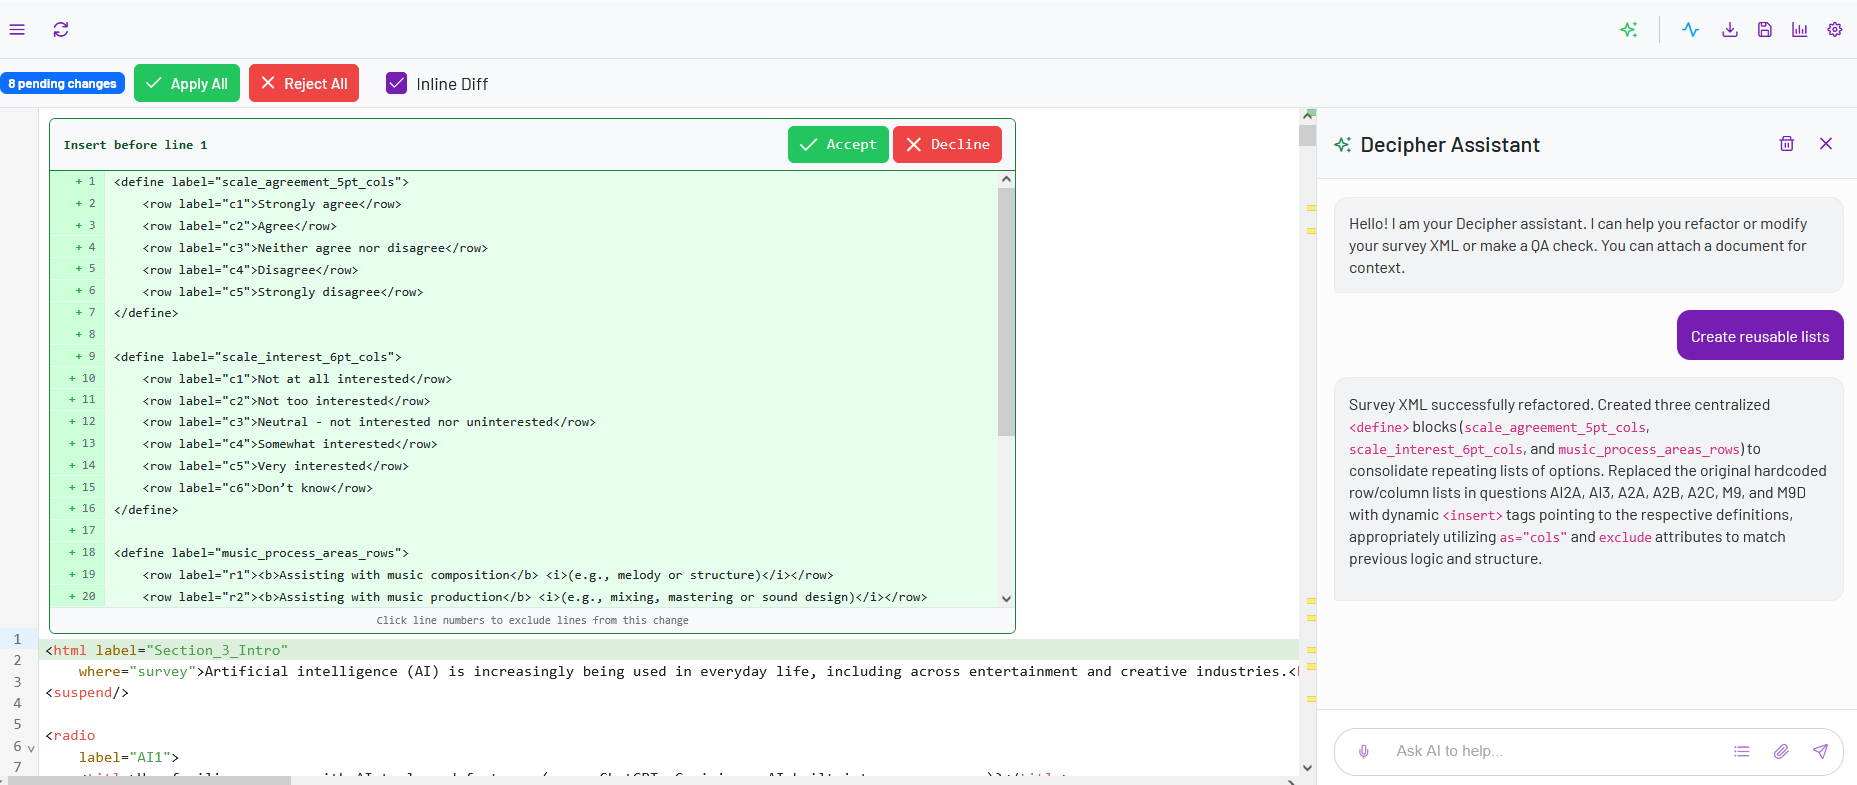Click the assistant greeting message
This screenshot has width=1857, height=785.
click(x=1588, y=245)
